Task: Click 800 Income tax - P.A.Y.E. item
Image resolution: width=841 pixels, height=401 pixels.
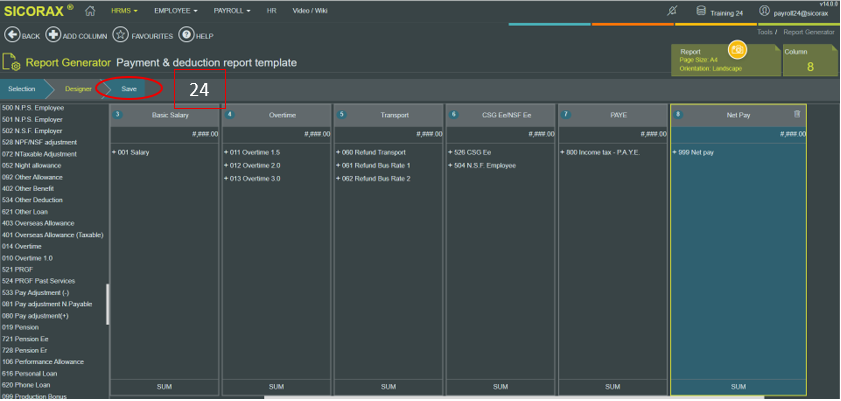Action: pos(600,152)
